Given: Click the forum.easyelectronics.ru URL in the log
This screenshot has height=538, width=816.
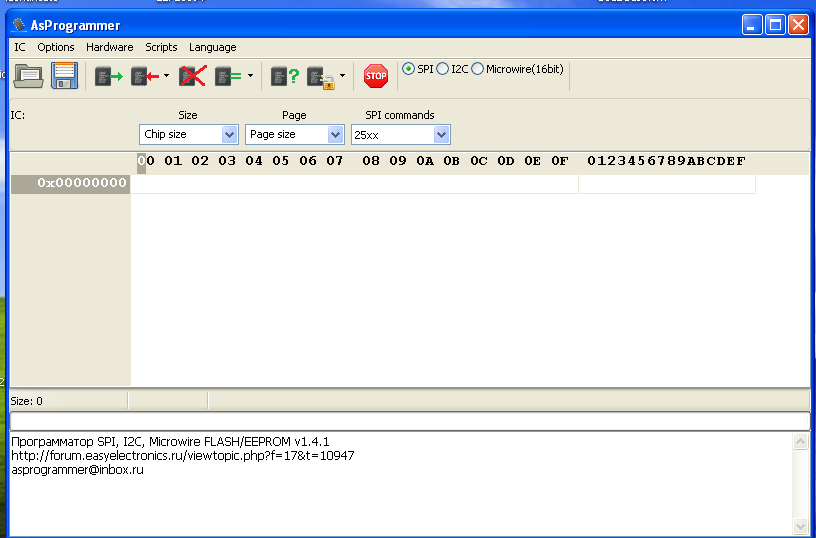Looking at the screenshot, I should coord(183,456).
